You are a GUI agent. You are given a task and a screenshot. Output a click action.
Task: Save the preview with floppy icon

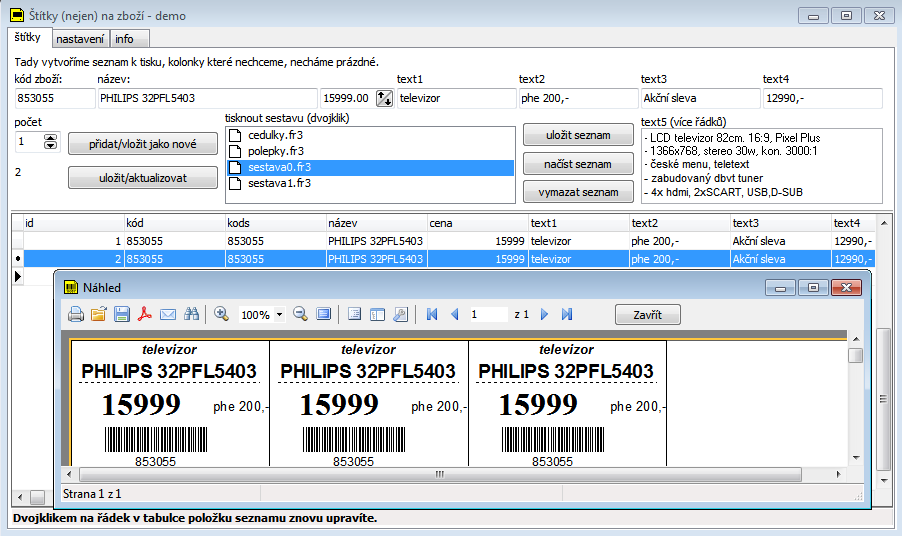(x=122, y=314)
